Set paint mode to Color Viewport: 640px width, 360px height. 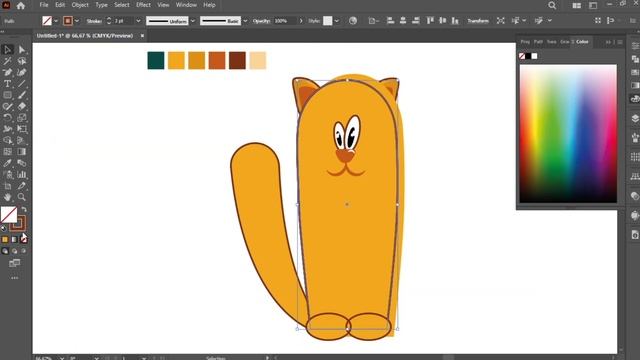(5, 240)
